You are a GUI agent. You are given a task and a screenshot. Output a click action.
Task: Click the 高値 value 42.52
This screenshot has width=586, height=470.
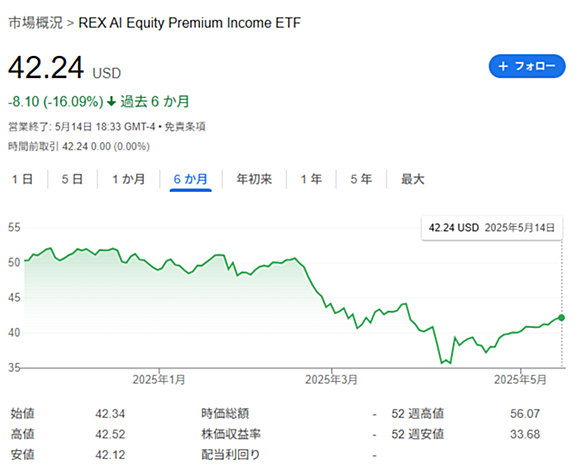click(x=110, y=435)
